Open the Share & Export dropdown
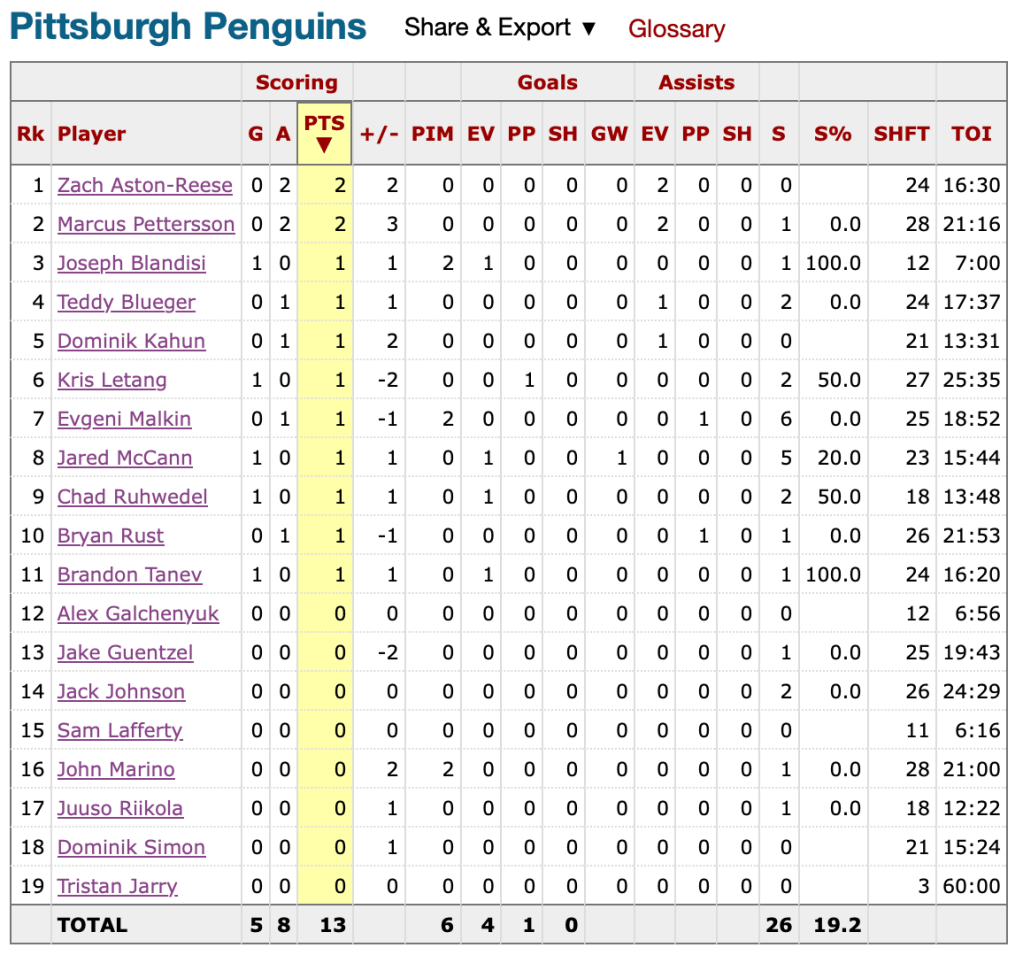 coord(500,28)
